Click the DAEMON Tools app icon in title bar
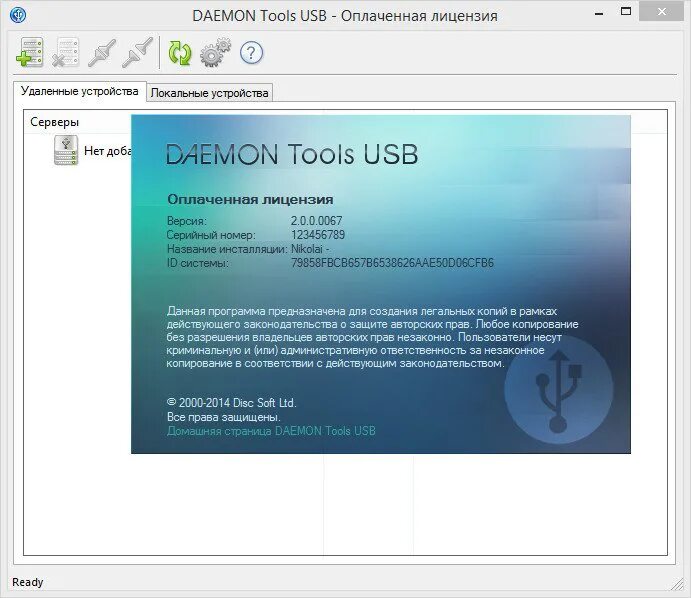The image size is (691, 598). [18, 15]
